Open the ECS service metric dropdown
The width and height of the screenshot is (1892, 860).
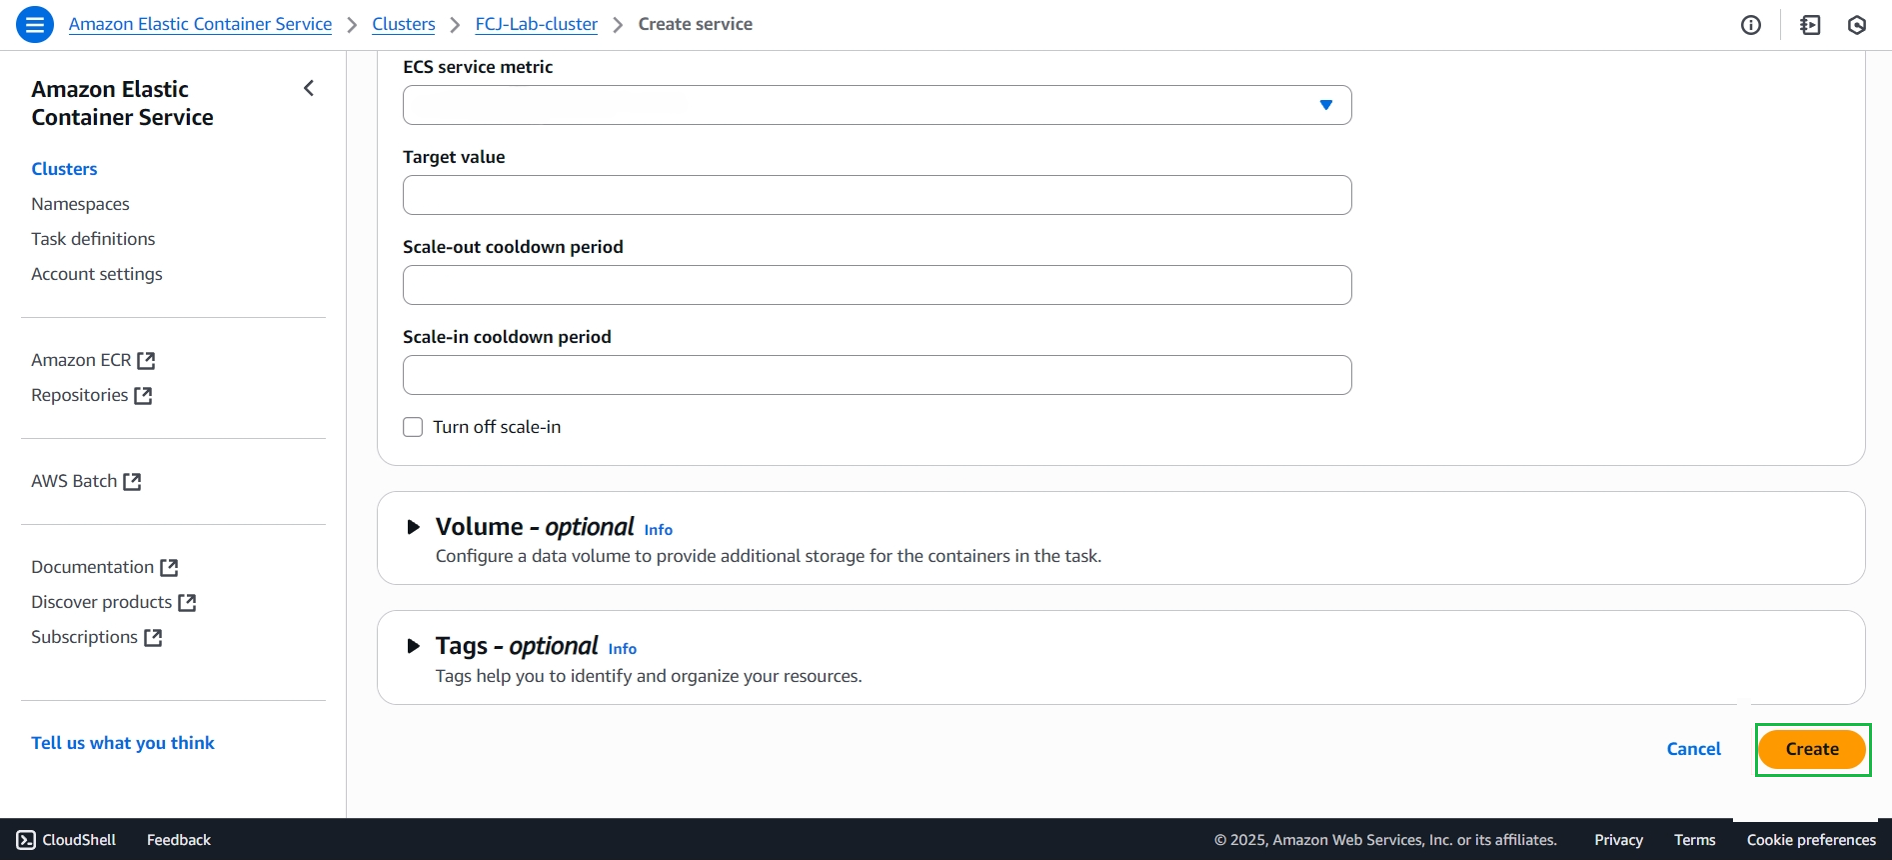point(877,105)
